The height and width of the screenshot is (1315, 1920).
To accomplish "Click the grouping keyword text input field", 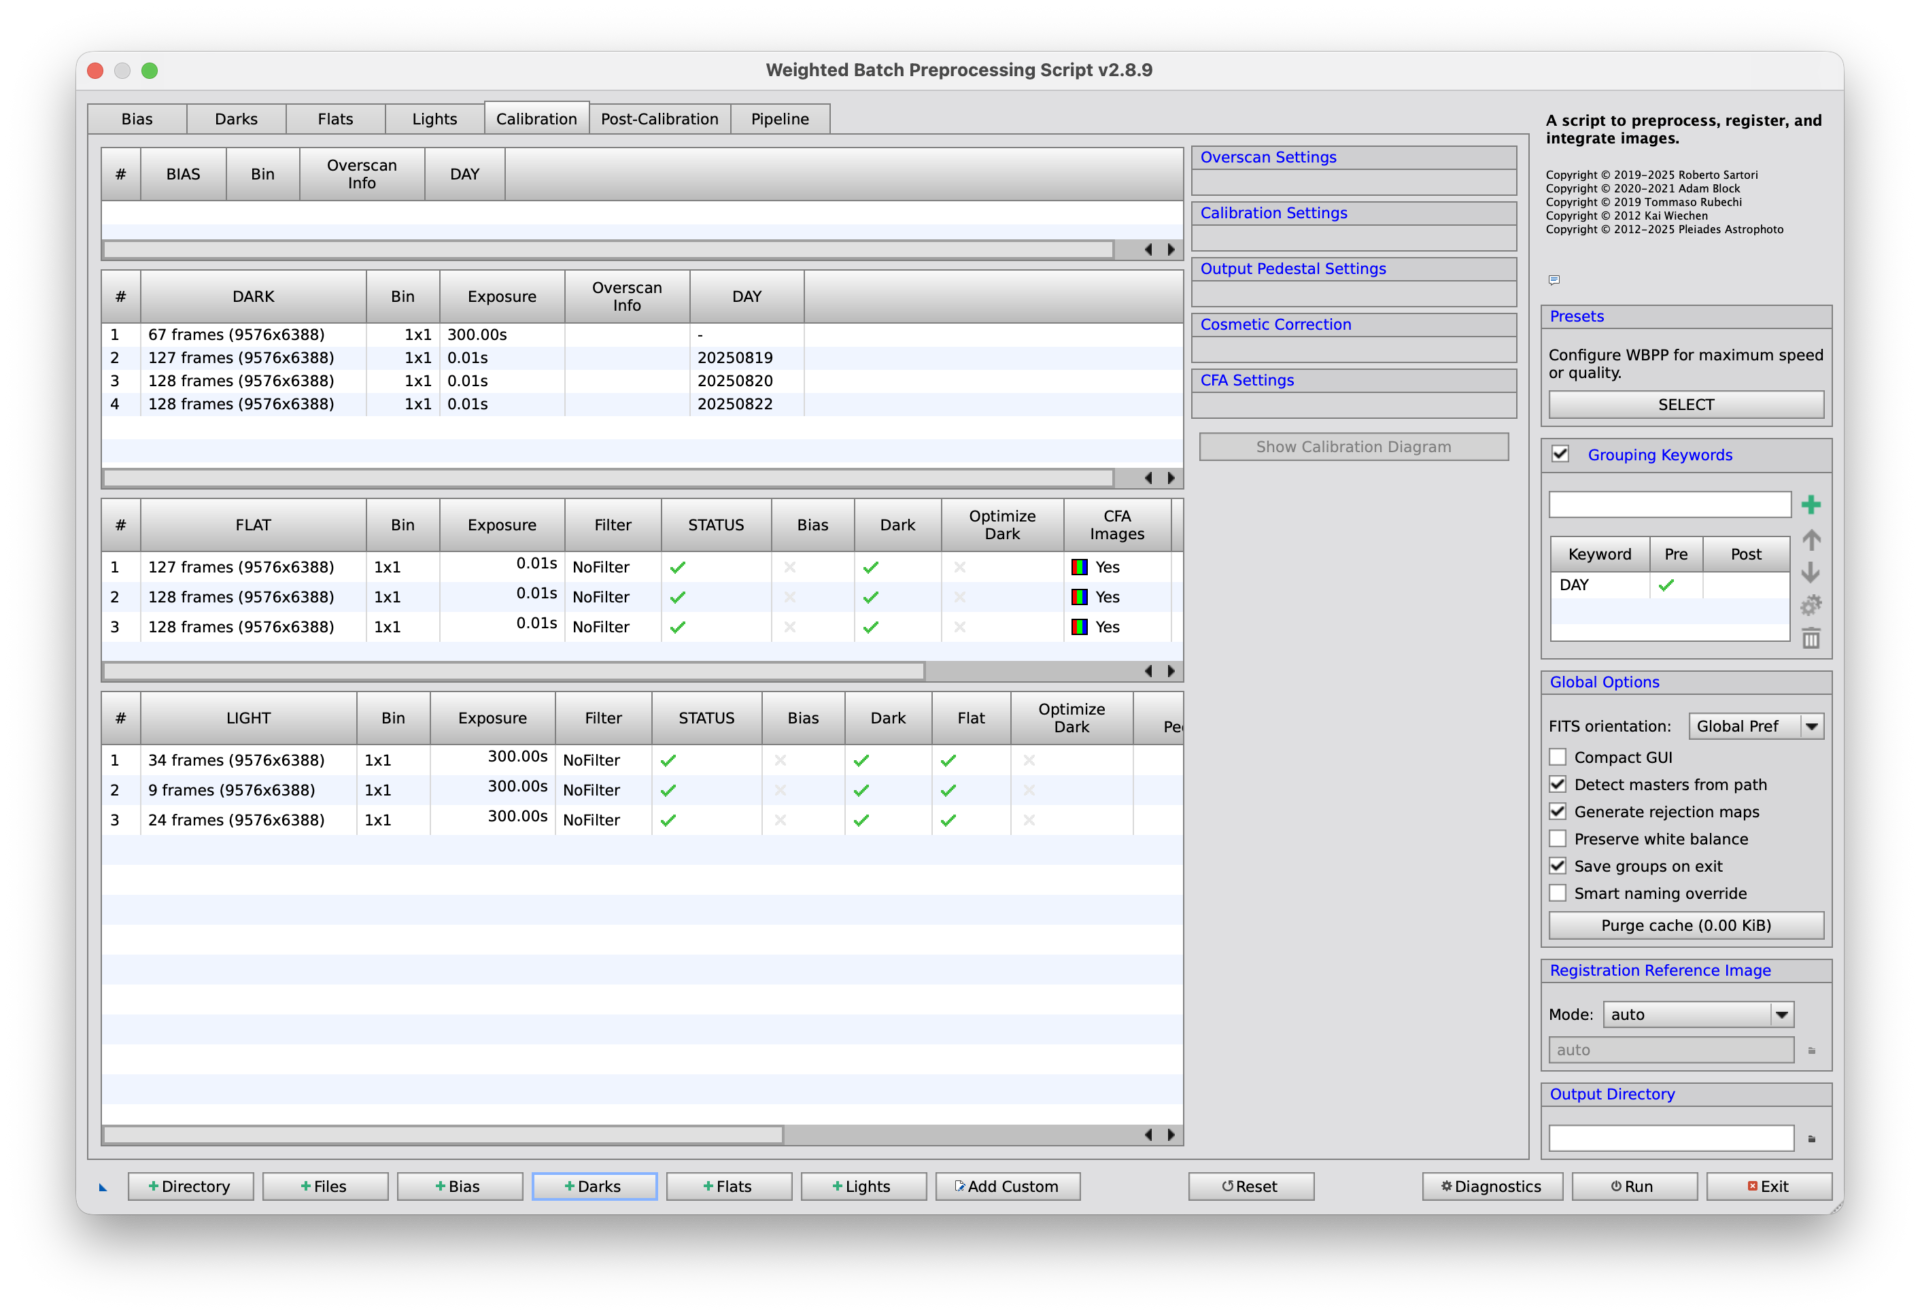I will 1668,505.
